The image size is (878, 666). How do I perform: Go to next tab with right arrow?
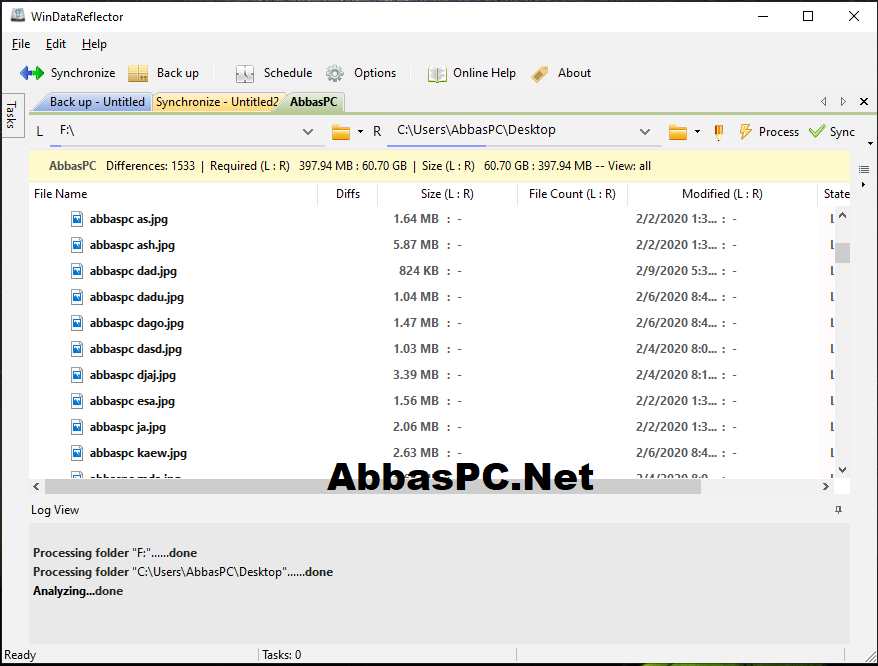tap(843, 101)
